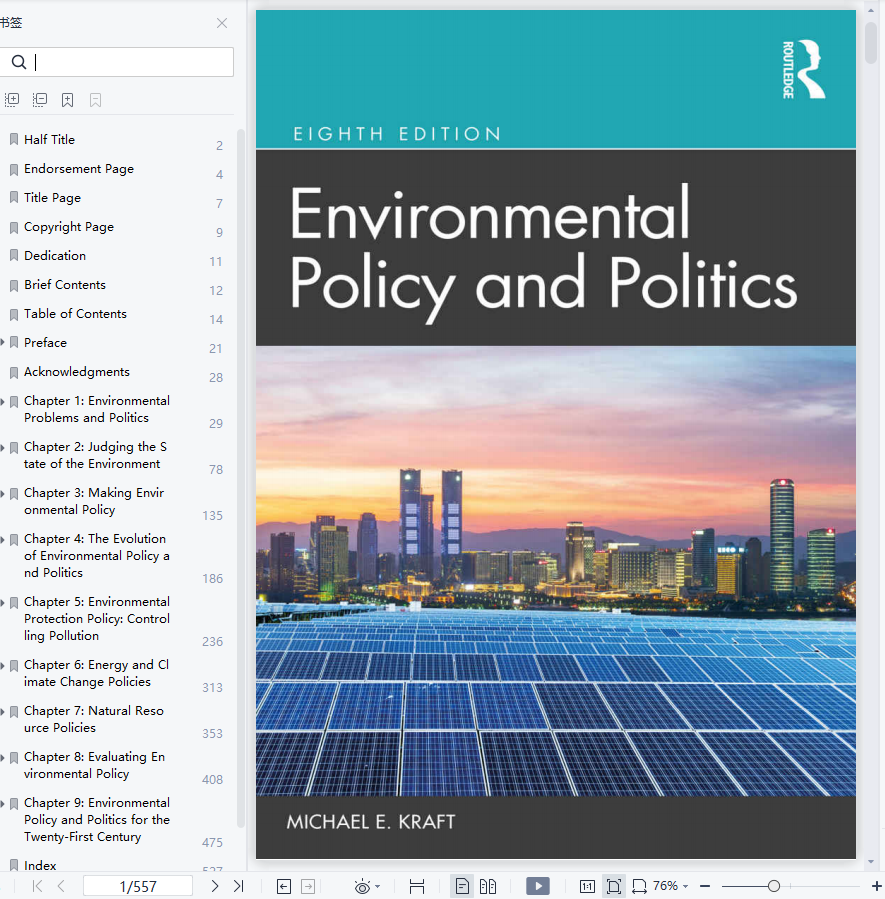Click bookmark icon beside Half Title

point(14,139)
